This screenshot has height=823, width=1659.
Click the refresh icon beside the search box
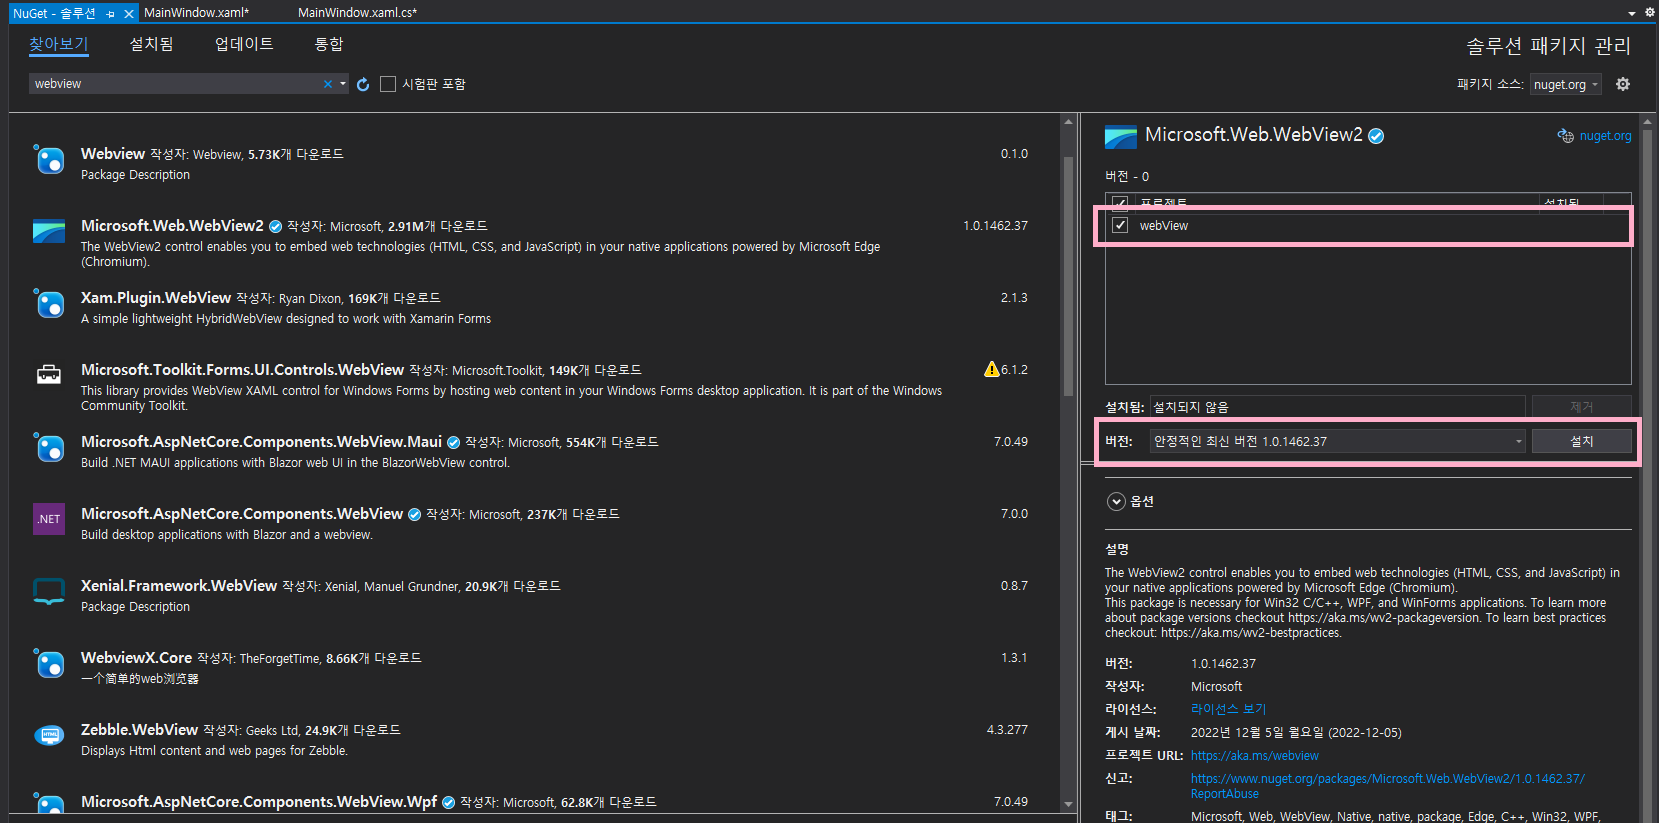(x=363, y=84)
